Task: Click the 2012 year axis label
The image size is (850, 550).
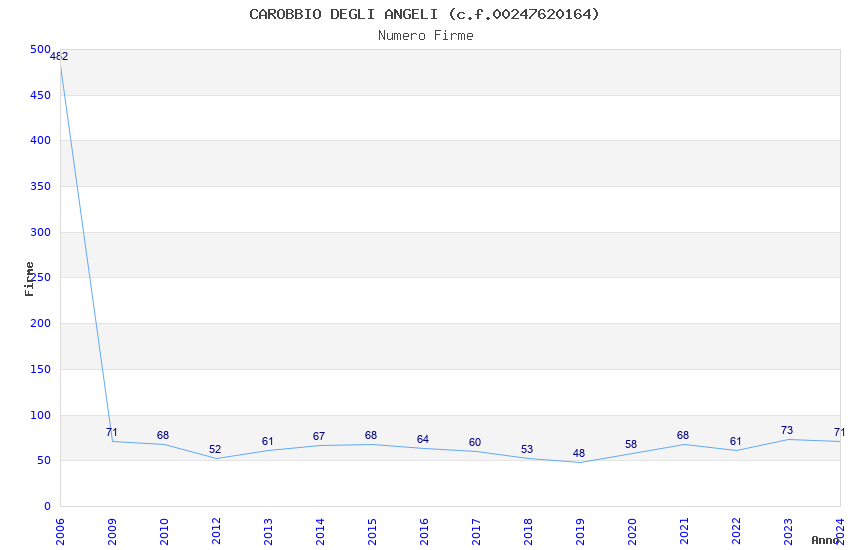Action: [x=216, y=532]
